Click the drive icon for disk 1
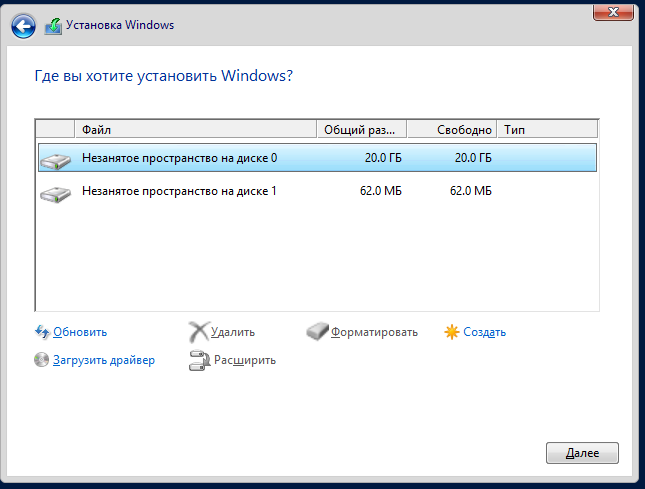 [x=56, y=193]
